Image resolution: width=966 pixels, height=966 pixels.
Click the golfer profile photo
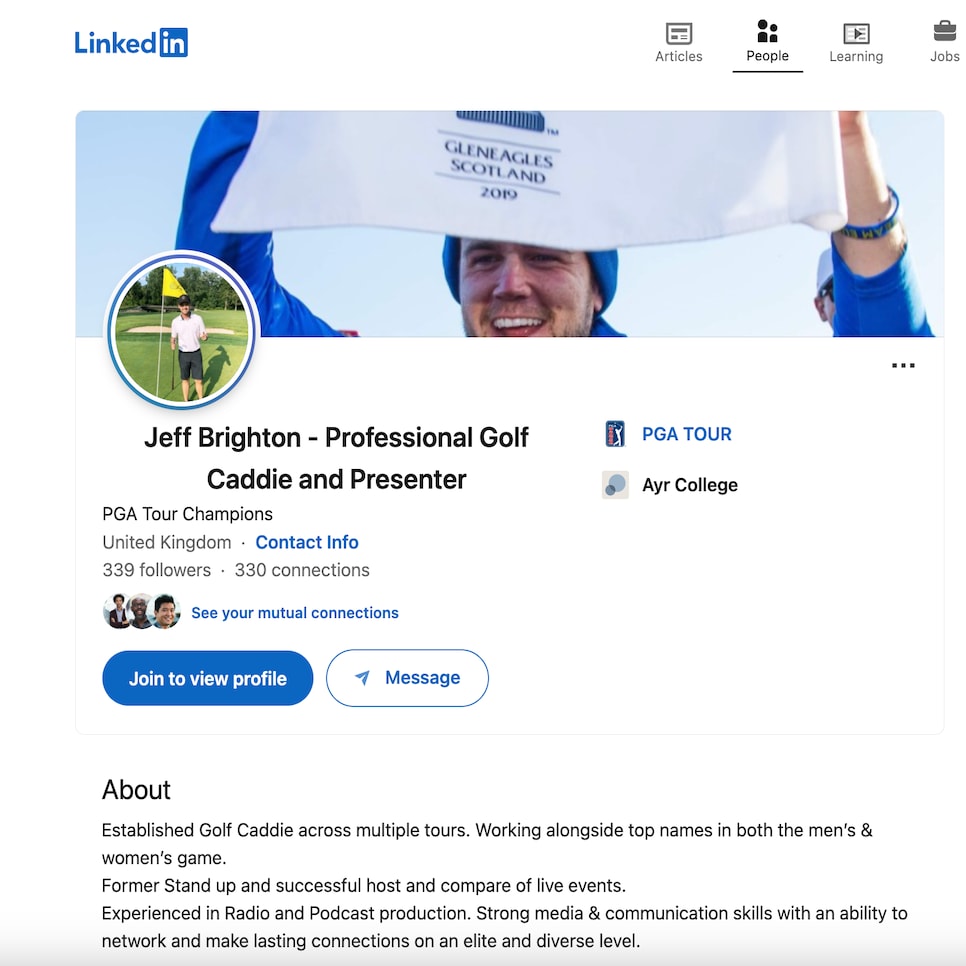point(182,332)
